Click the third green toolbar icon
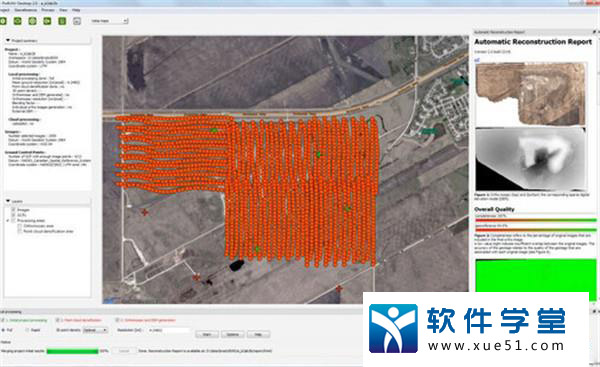 [x=33, y=21]
